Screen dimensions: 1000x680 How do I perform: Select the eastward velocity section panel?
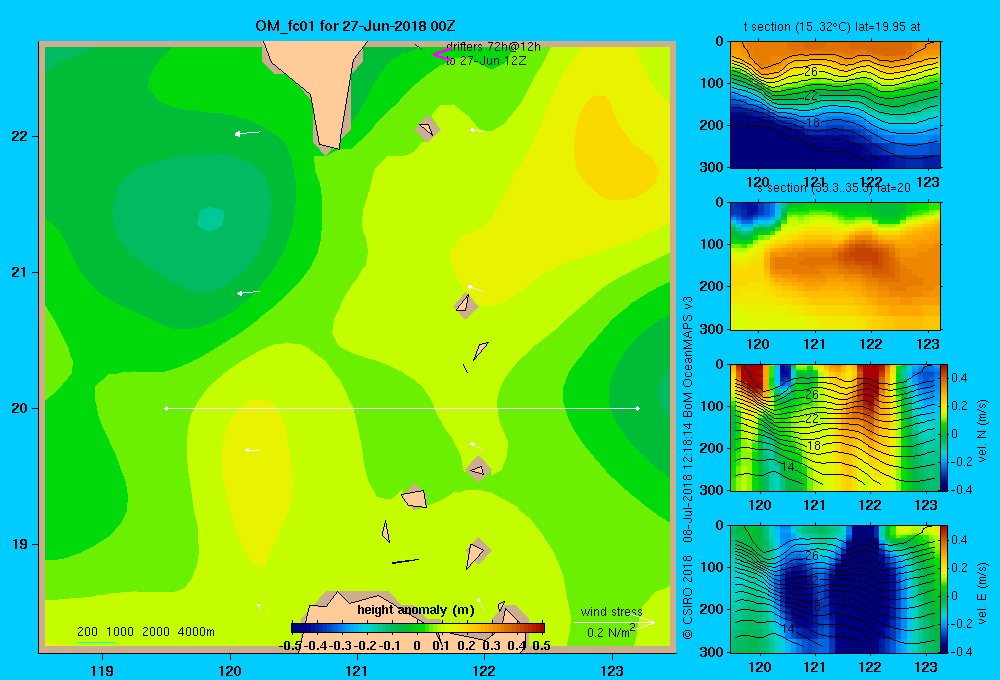coord(835,589)
